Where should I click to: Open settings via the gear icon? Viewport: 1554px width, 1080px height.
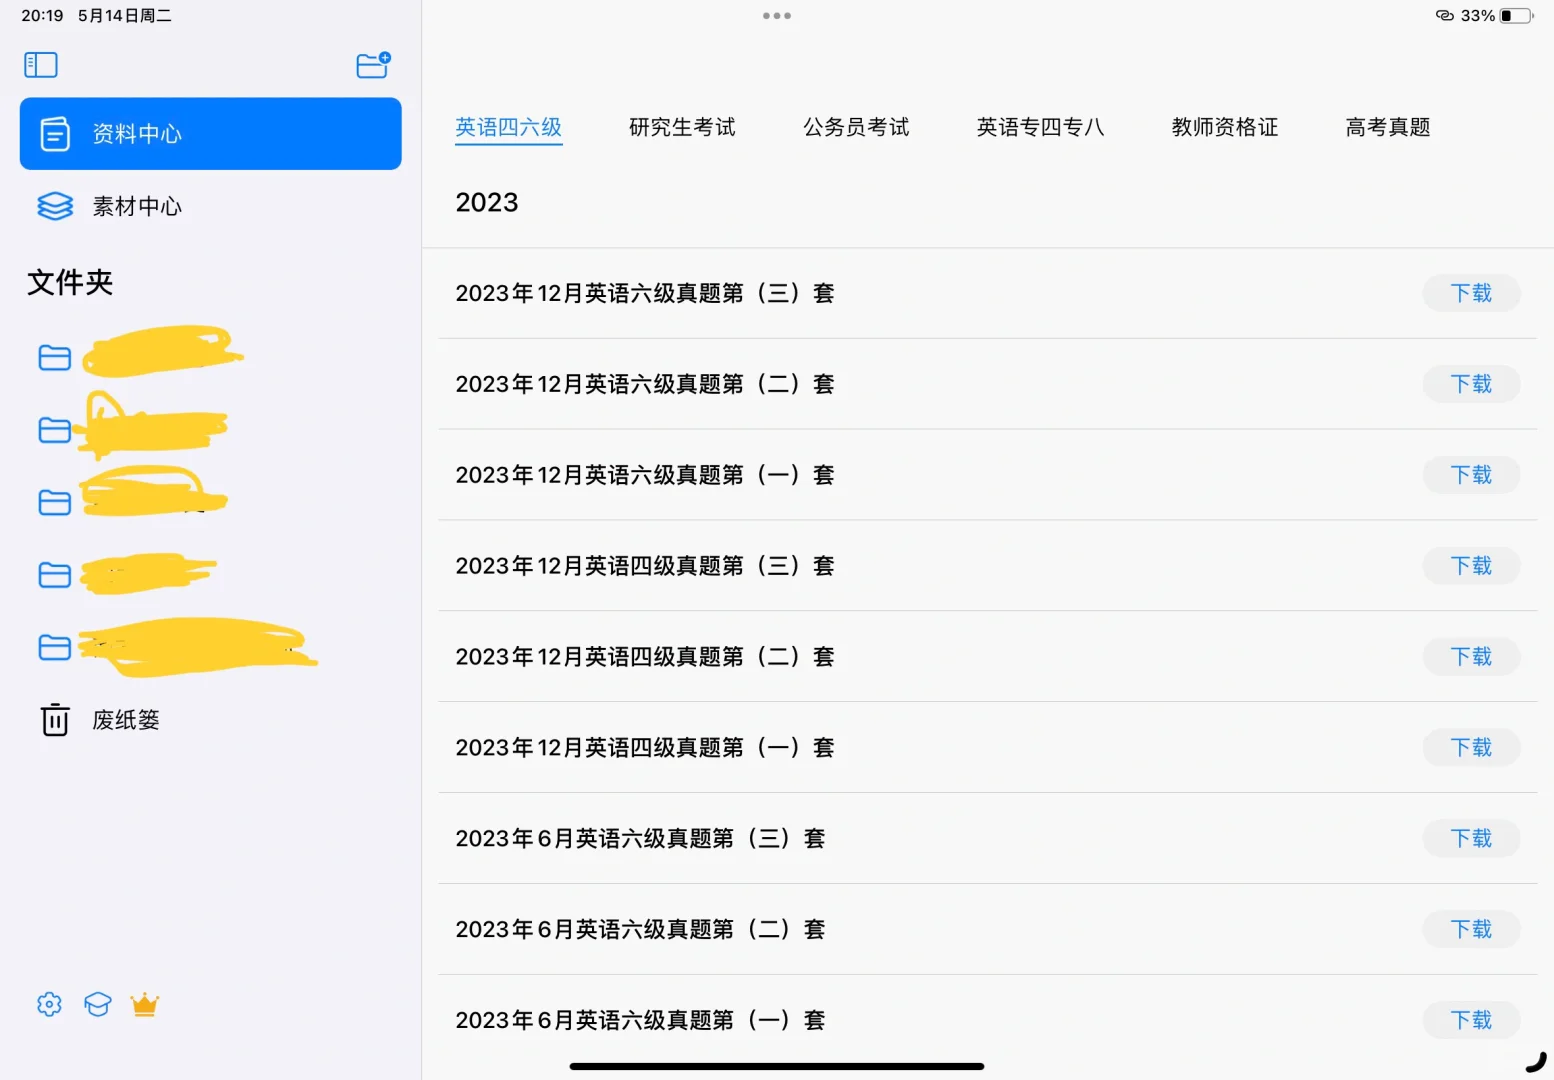click(48, 1004)
